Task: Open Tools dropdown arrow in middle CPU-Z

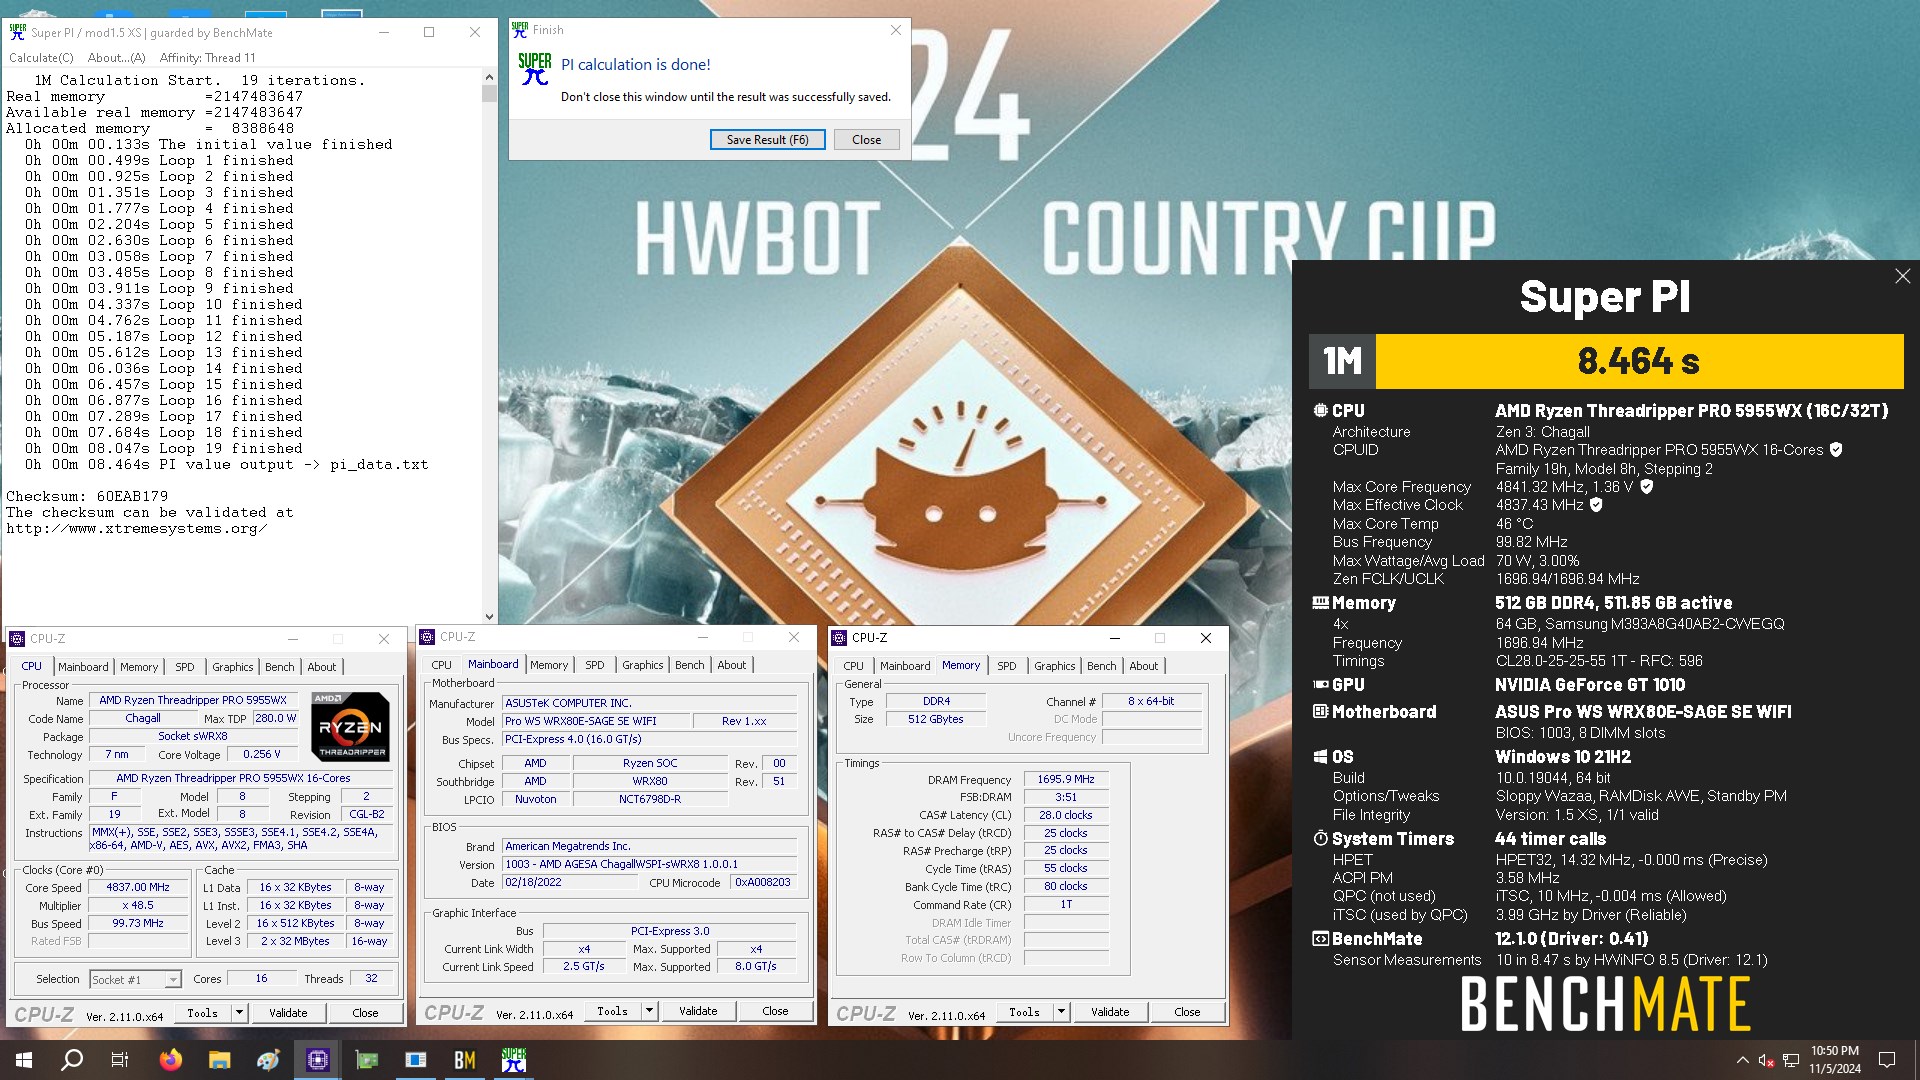Action: pos(649,1011)
